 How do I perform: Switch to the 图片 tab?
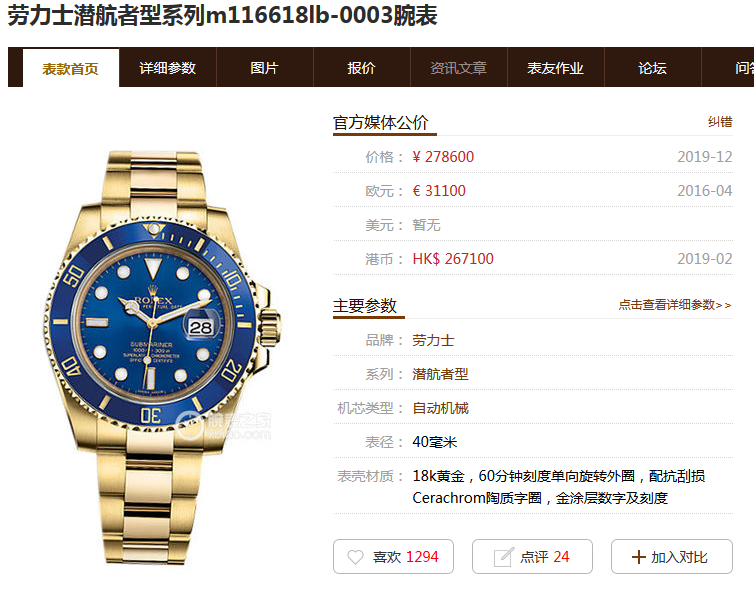[x=264, y=68]
